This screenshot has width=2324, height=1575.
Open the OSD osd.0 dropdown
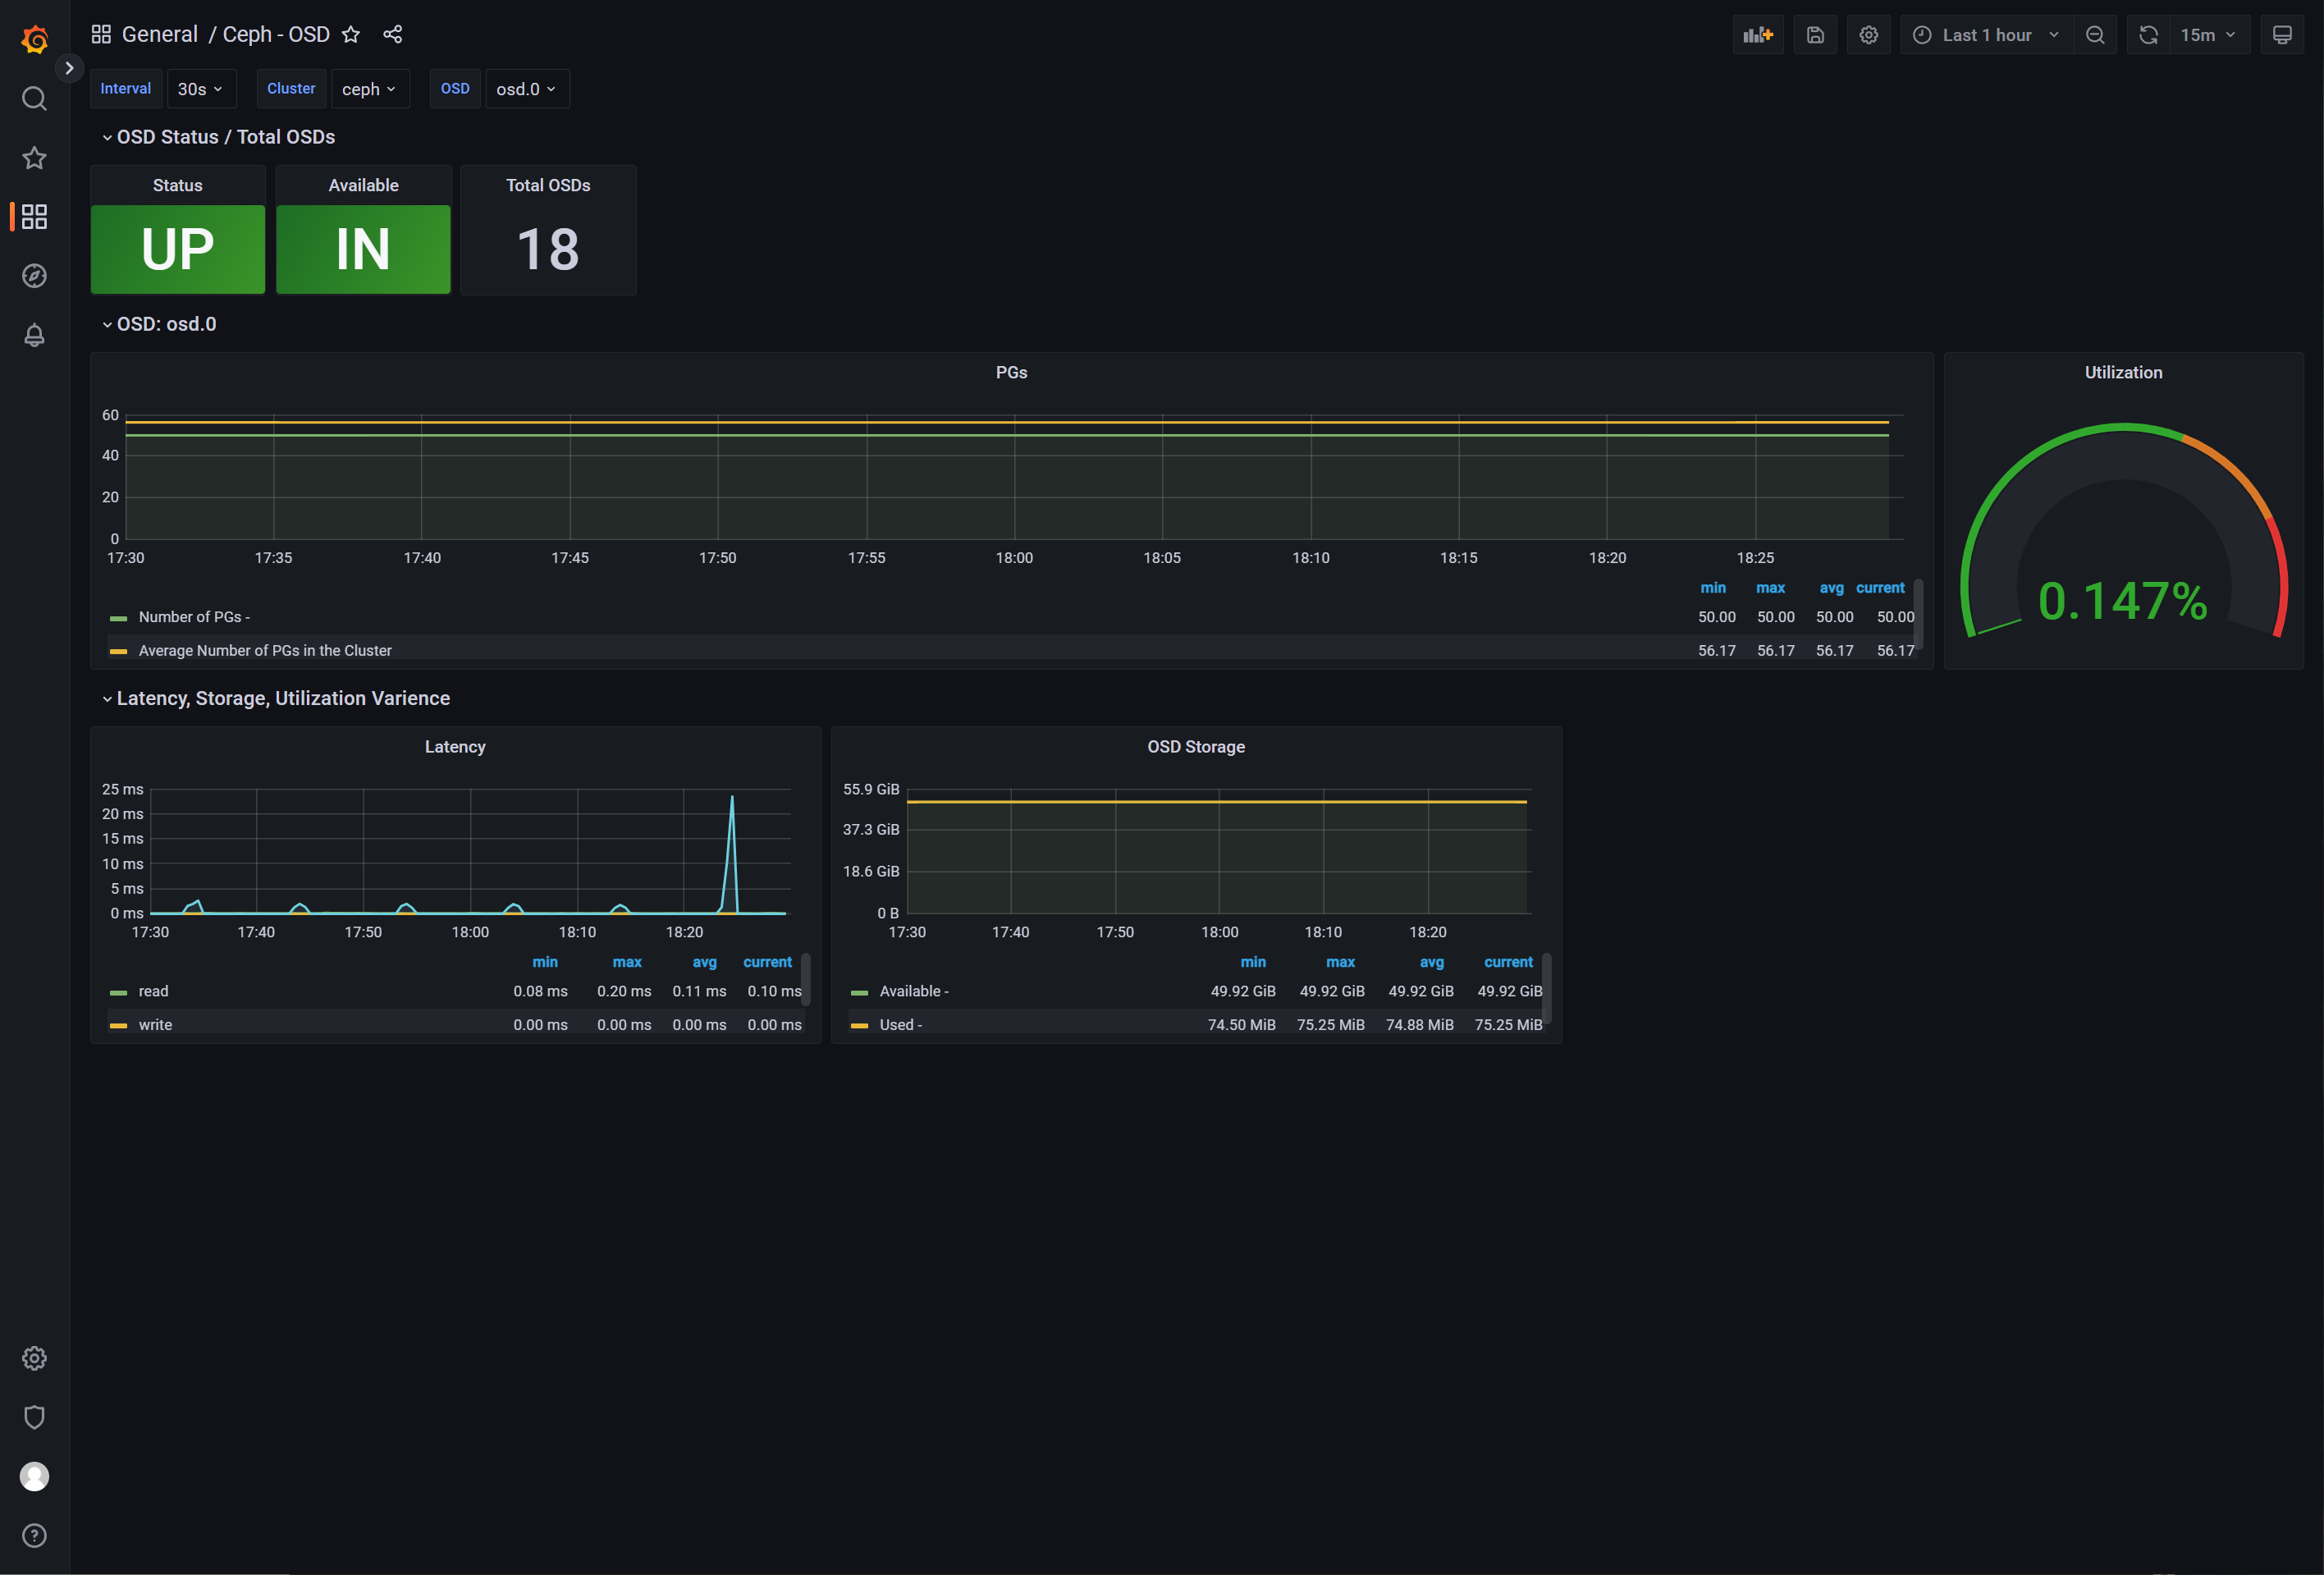coord(526,89)
